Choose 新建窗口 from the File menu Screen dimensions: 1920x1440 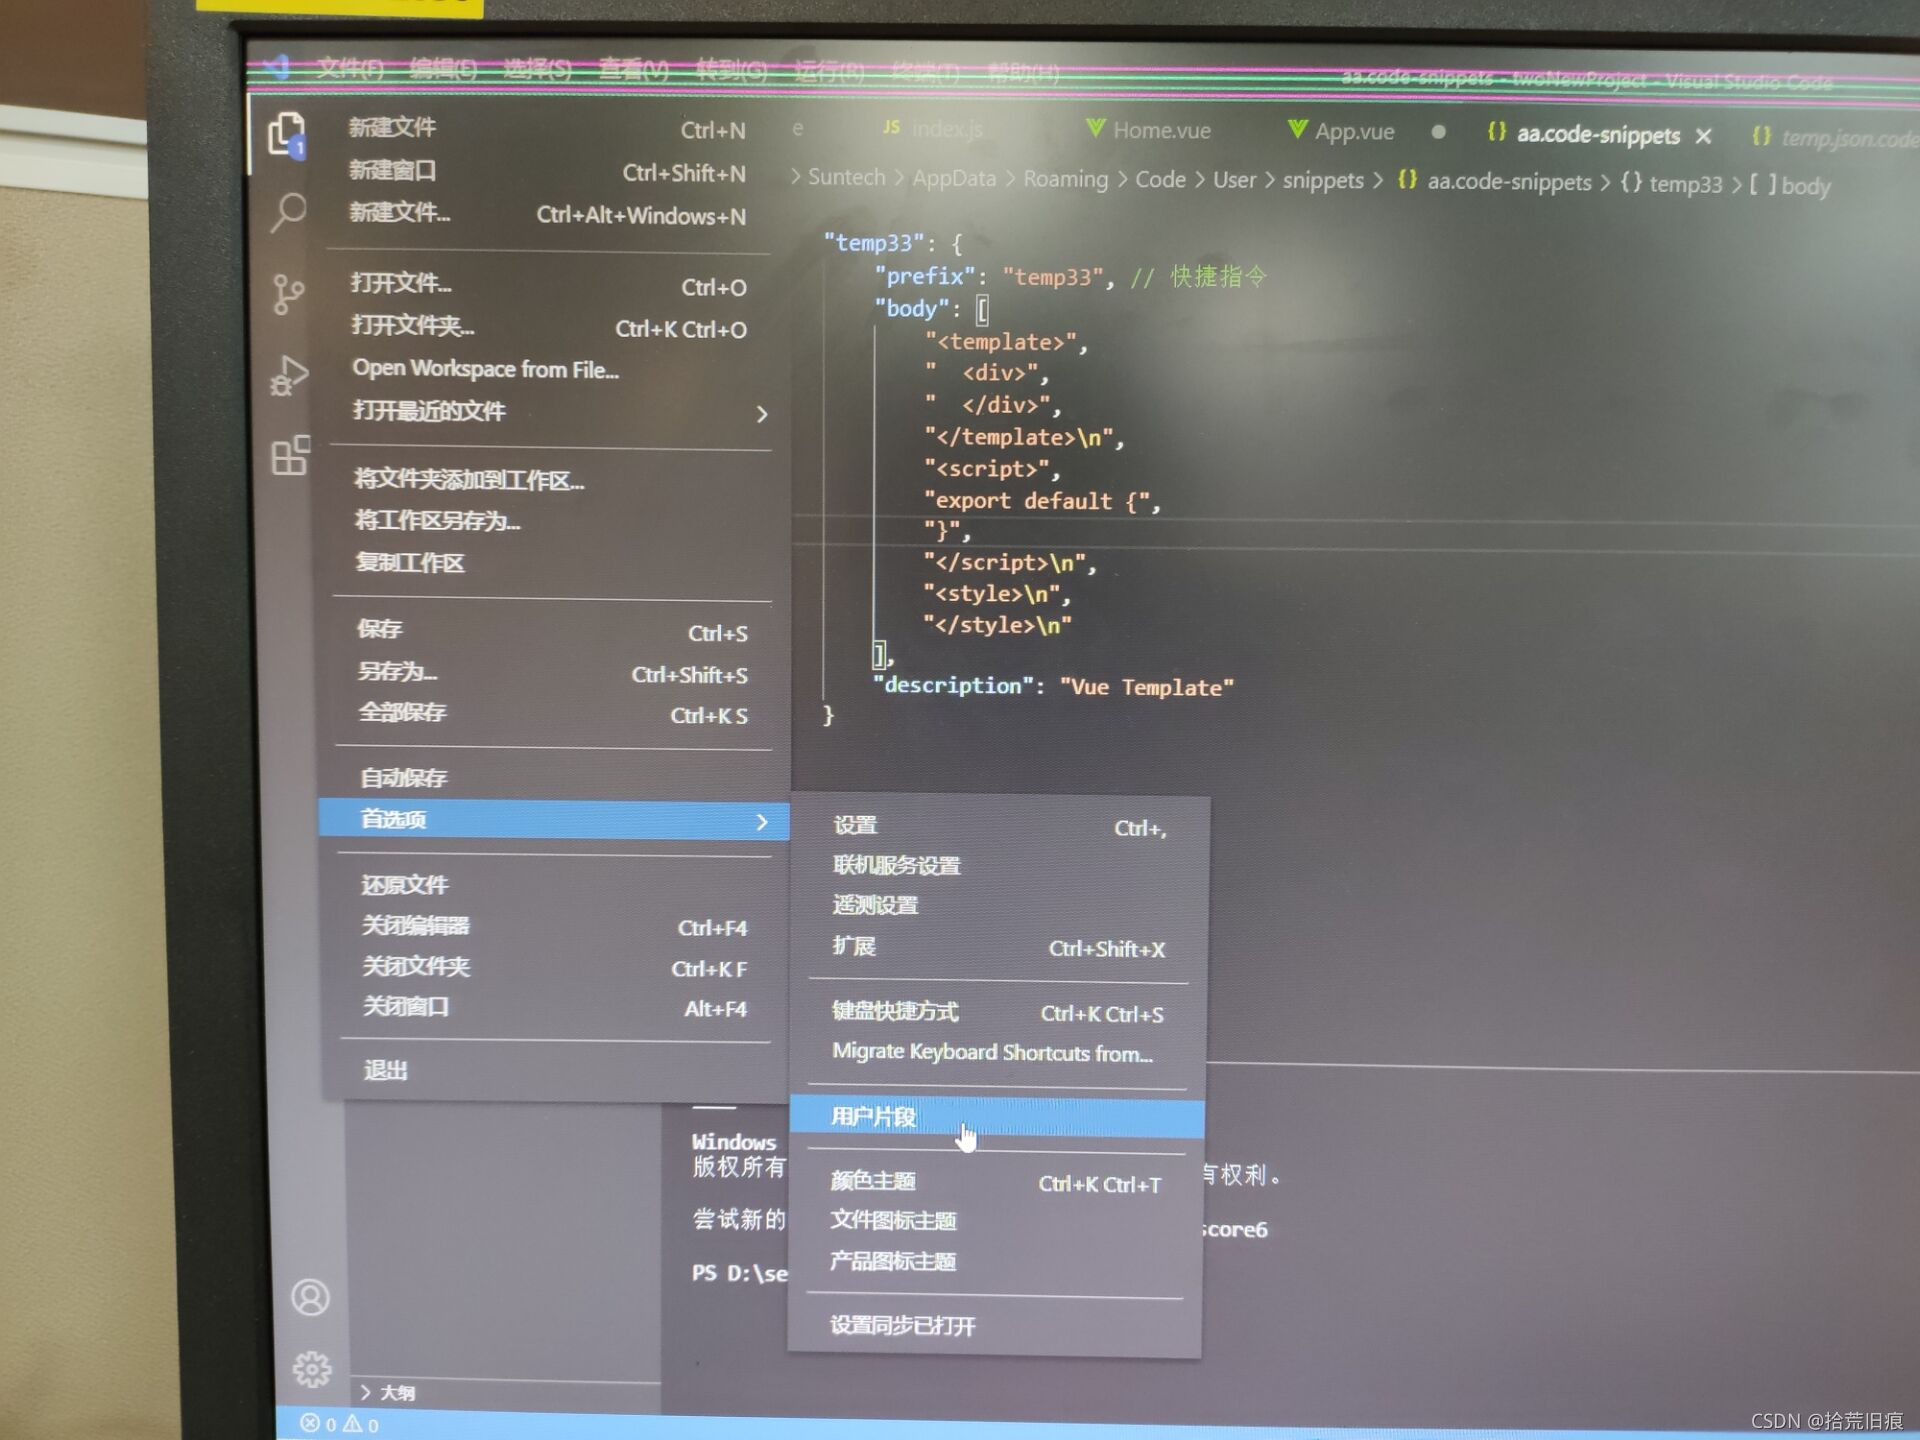coord(547,171)
